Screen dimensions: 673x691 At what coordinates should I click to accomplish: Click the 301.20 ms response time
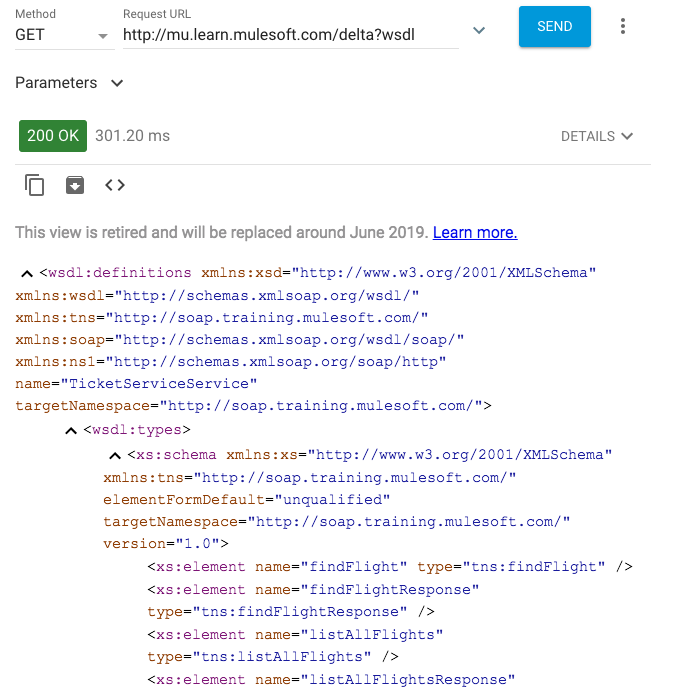pyautogui.click(x=132, y=136)
